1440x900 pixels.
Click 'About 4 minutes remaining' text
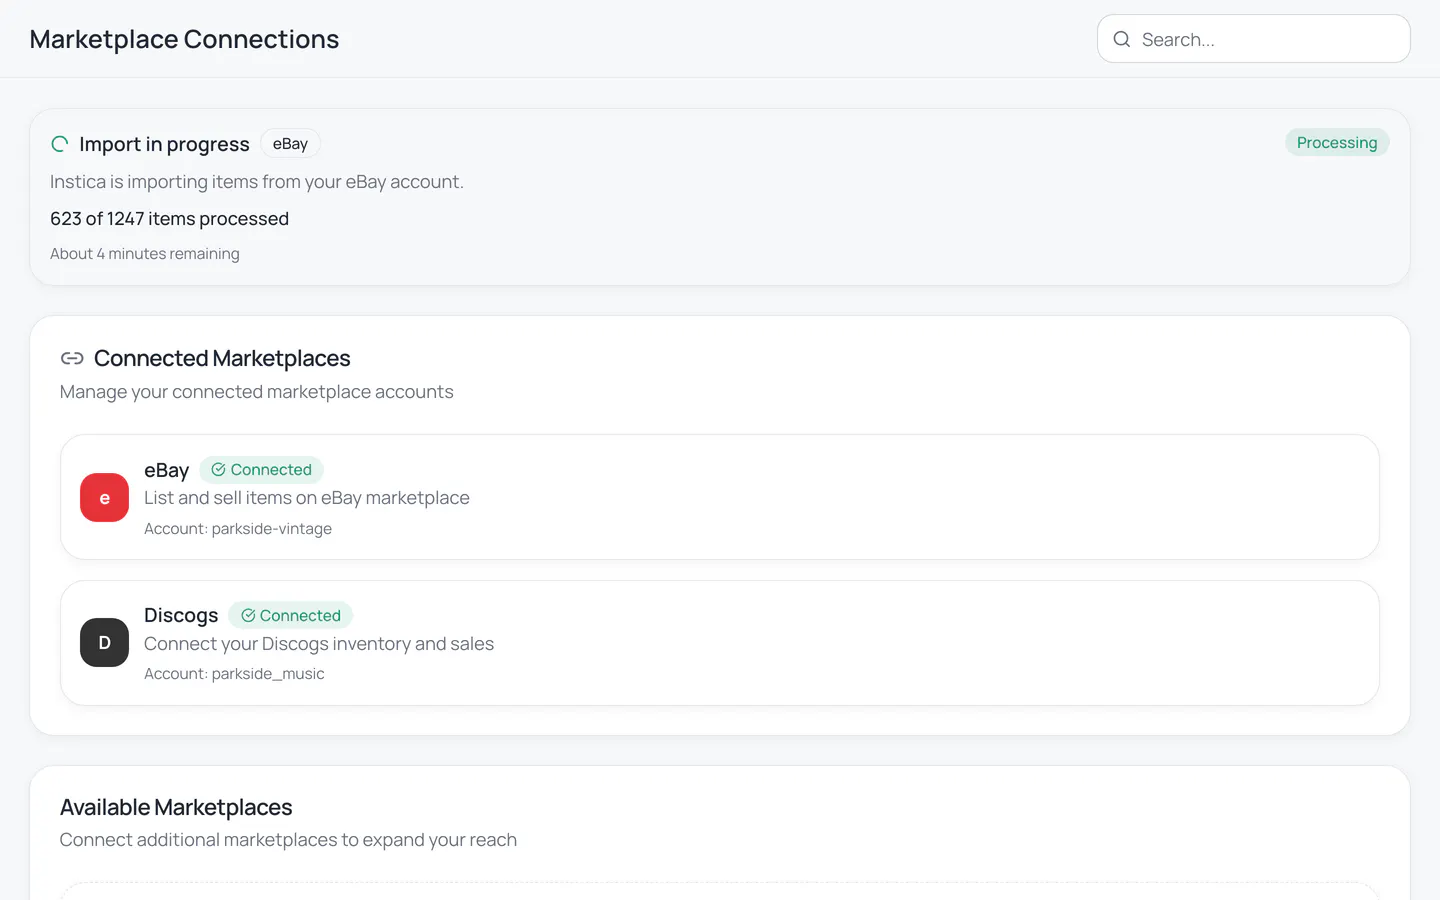point(145,254)
